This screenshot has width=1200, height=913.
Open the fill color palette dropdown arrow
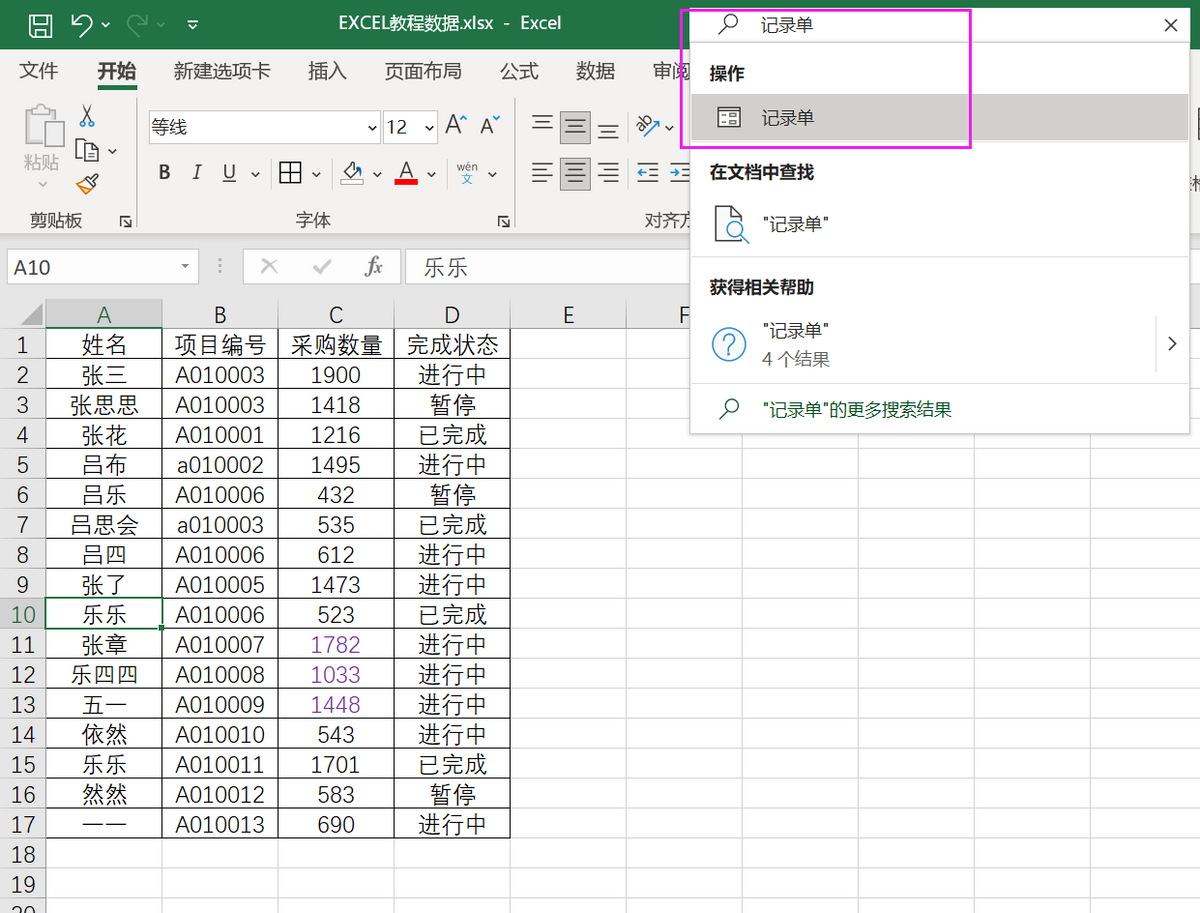pyautogui.click(x=378, y=173)
